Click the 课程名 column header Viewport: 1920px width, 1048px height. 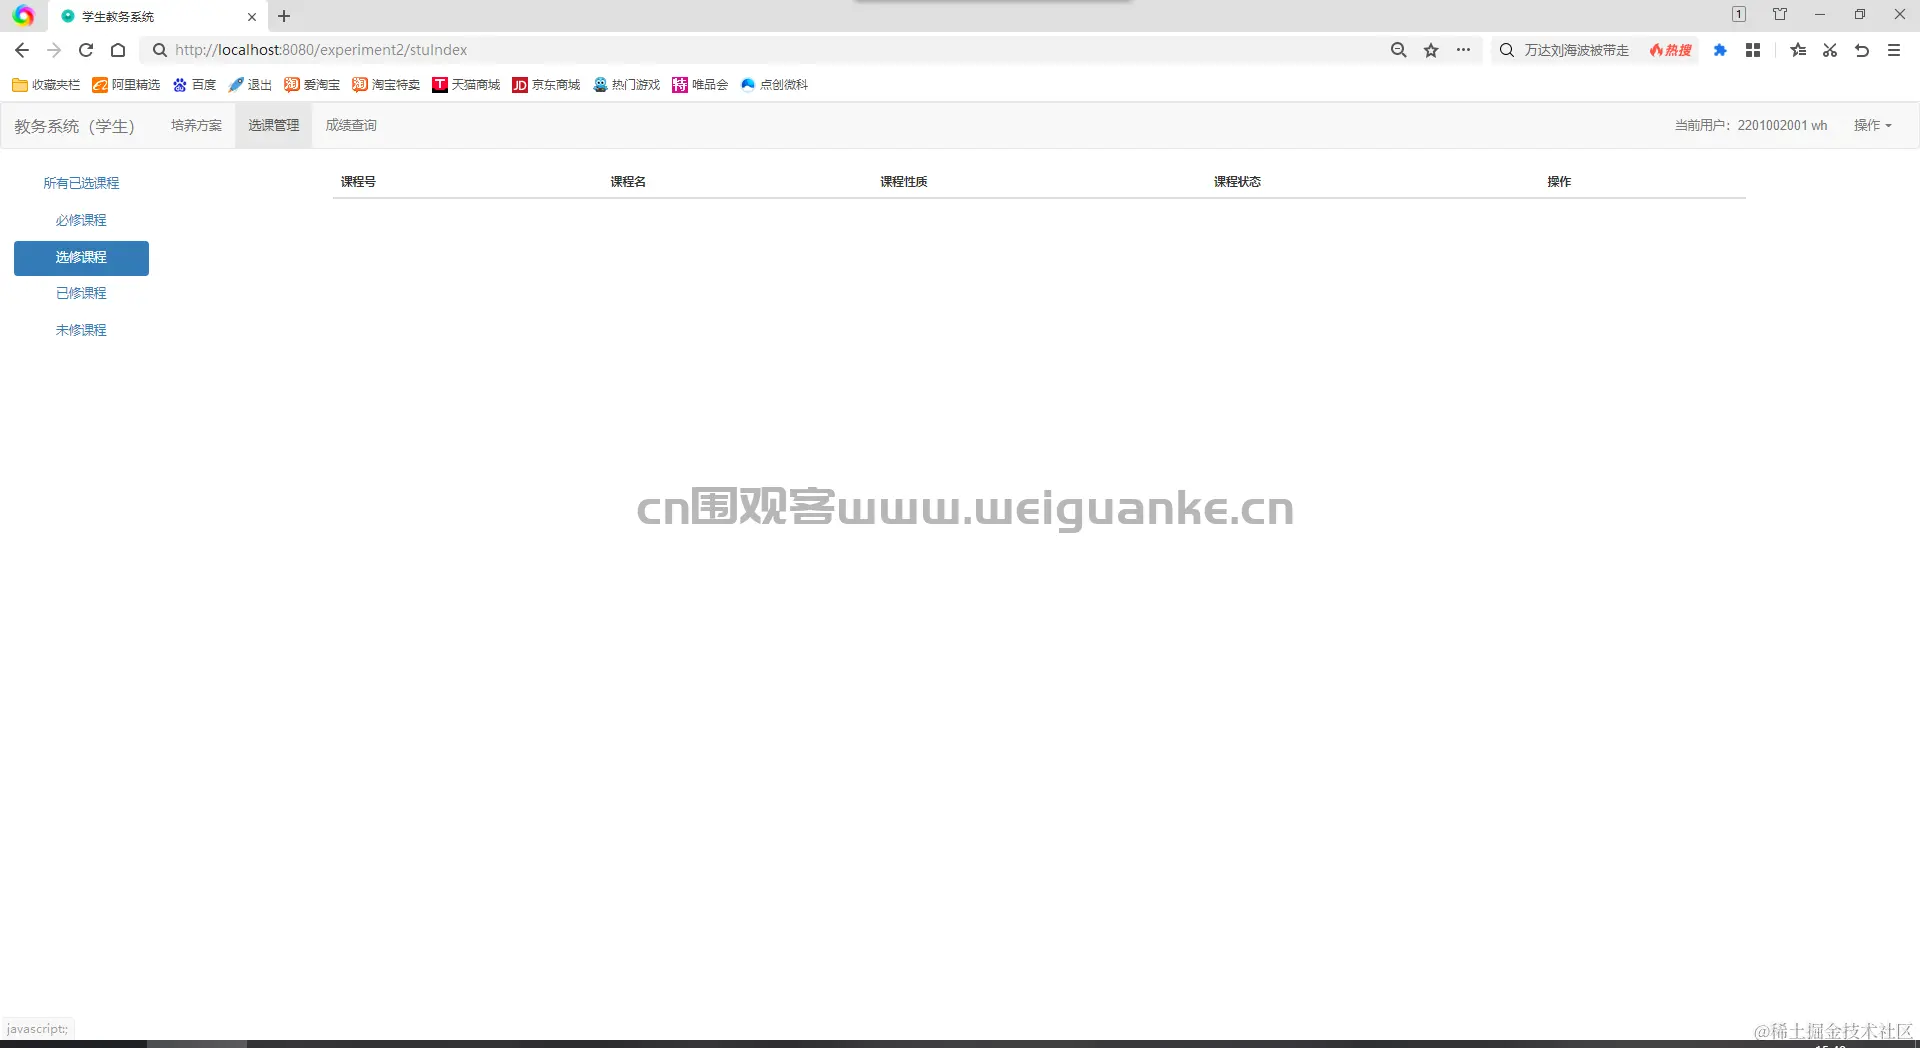[x=628, y=181]
